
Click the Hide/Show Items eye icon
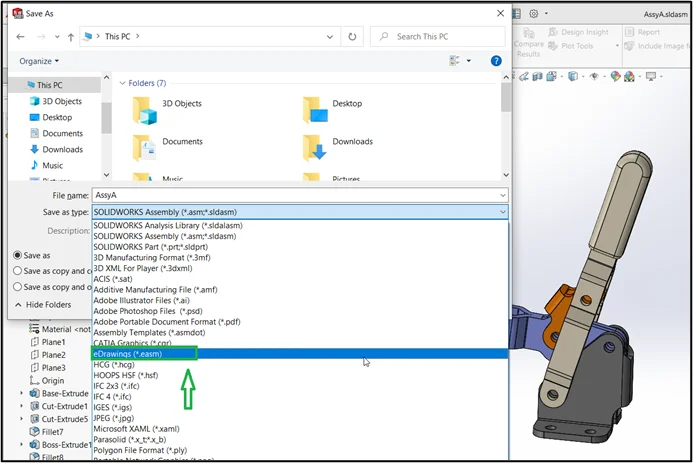click(x=594, y=76)
